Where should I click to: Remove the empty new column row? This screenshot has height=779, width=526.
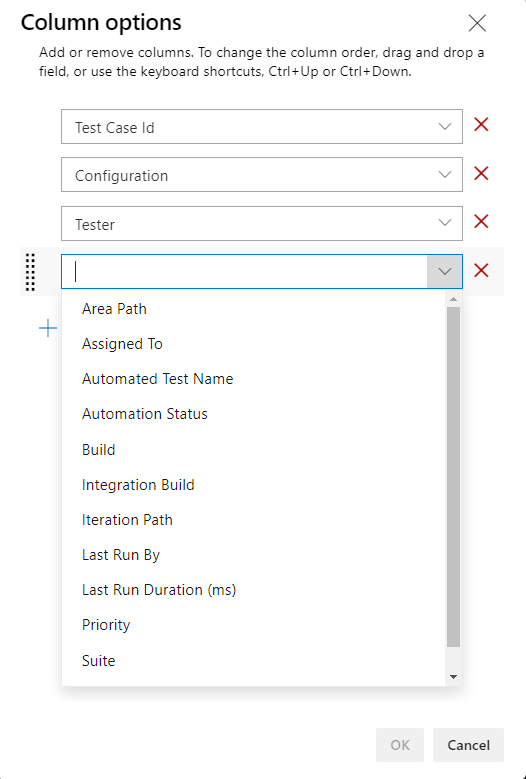click(481, 271)
